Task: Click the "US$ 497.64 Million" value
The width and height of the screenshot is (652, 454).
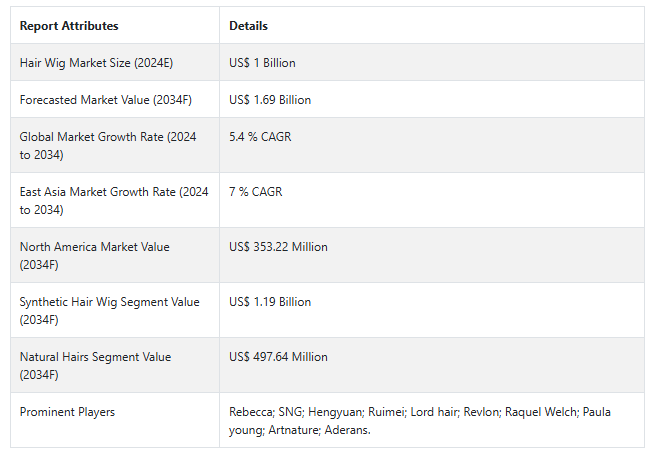Action: click(x=278, y=357)
